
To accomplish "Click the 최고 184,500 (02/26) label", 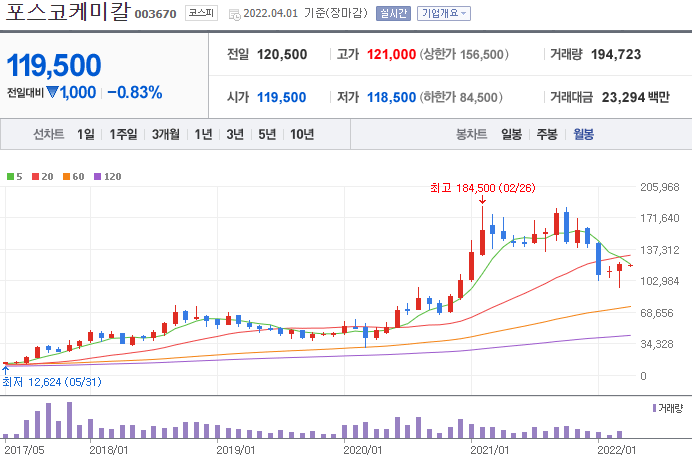I will point(483,189).
